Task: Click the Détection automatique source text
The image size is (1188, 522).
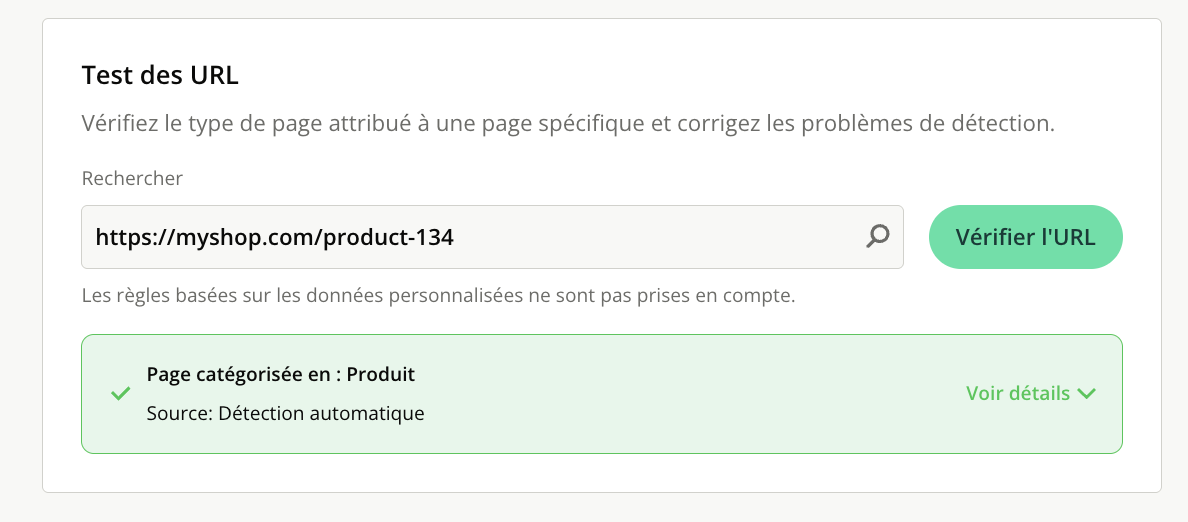Action: tap(321, 413)
